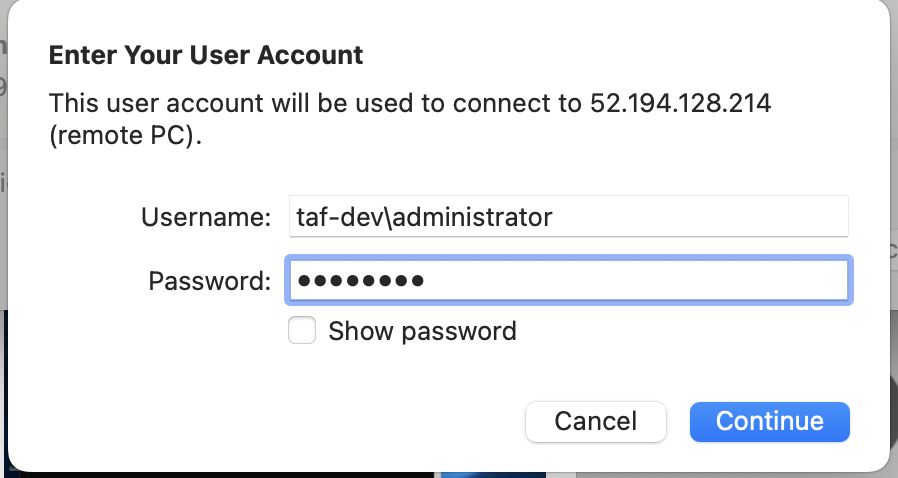Click the "(remote PC)" text
This screenshot has height=478, width=898.
click(125, 135)
